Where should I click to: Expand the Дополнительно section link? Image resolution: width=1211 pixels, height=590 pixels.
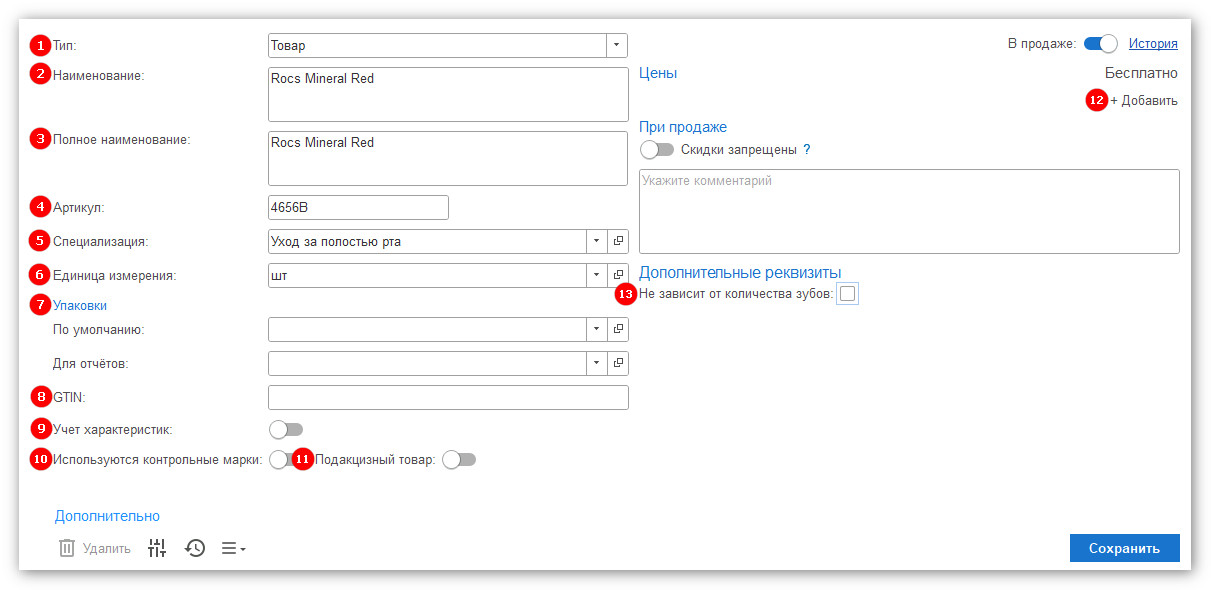coord(107,516)
